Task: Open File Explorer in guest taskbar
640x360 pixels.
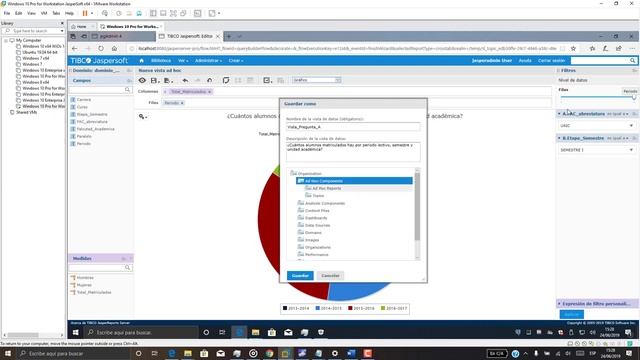Action: (256, 333)
